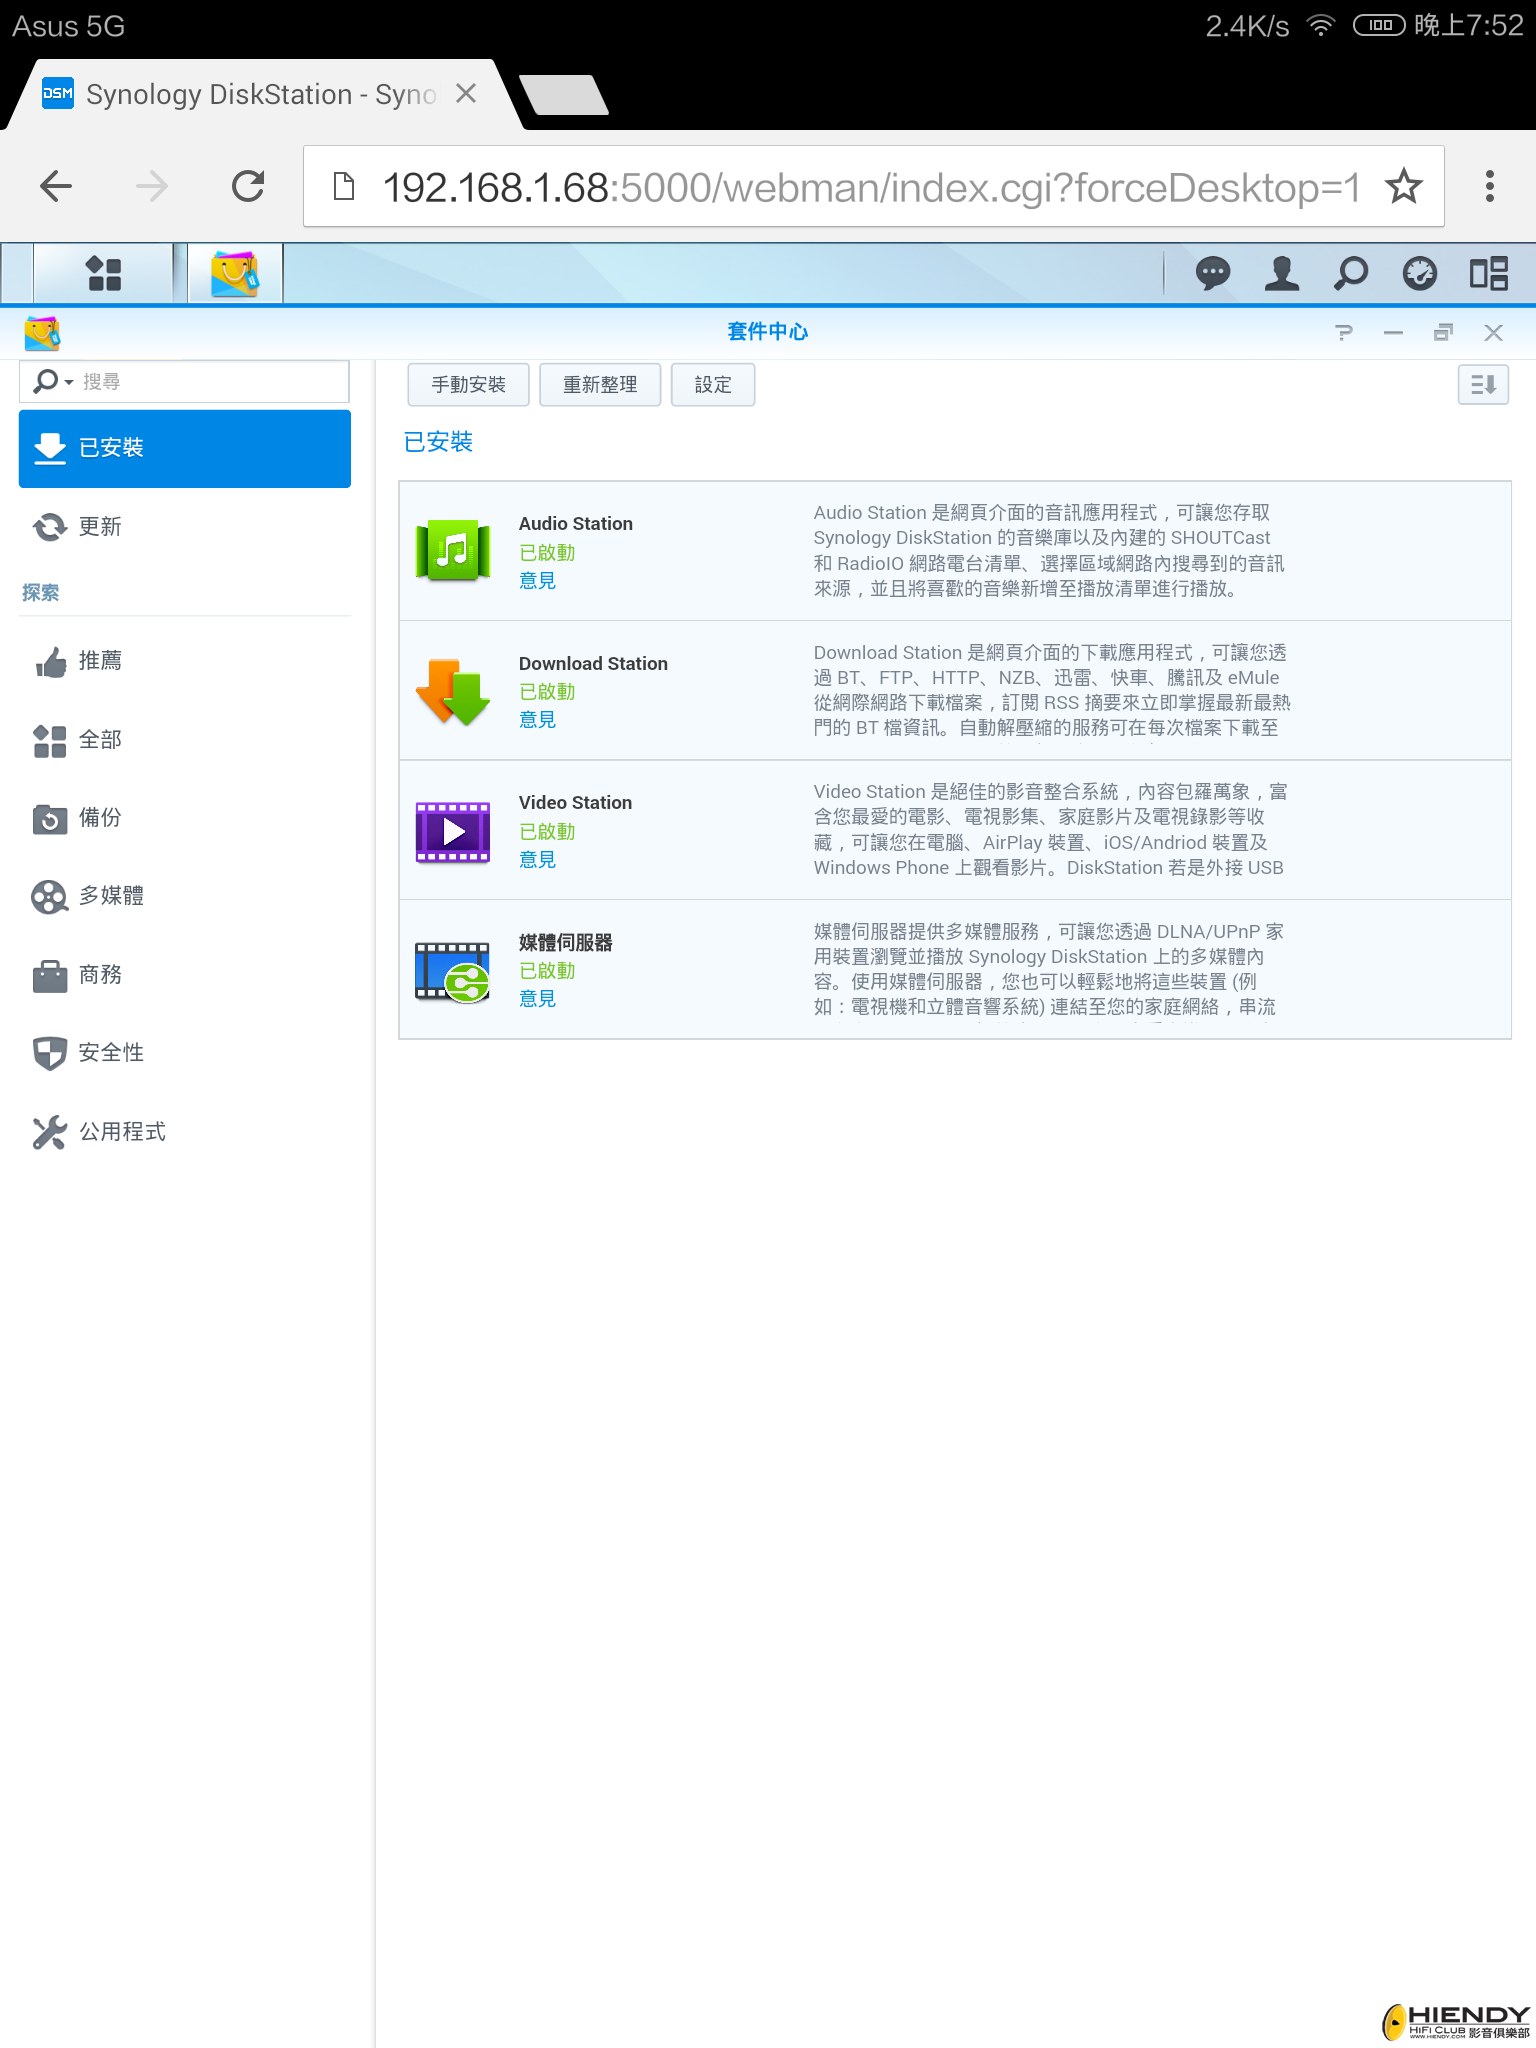Click the Audio Station package icon

click(453, 550)
